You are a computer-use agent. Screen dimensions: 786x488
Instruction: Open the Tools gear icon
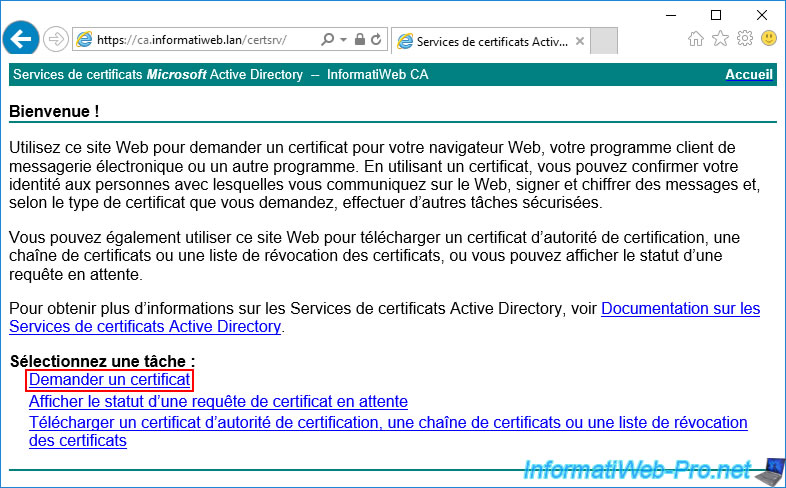coord(745,38)
